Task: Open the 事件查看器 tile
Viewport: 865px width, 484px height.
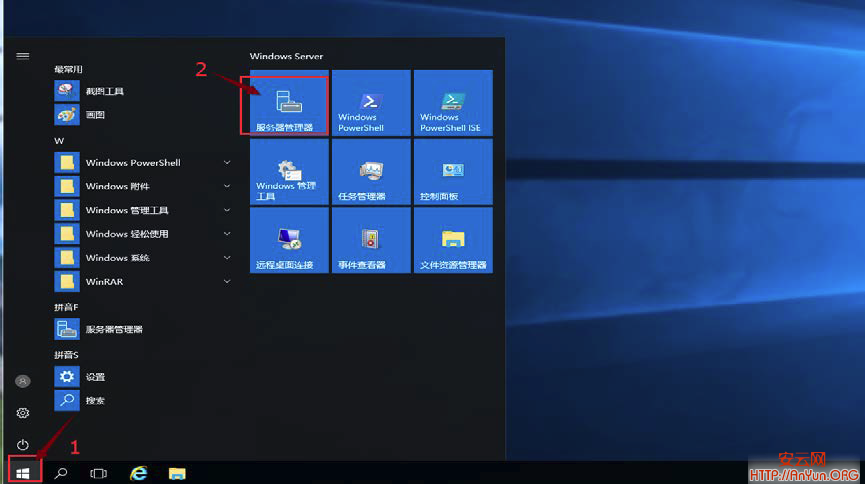Action: tap(371, 240)
